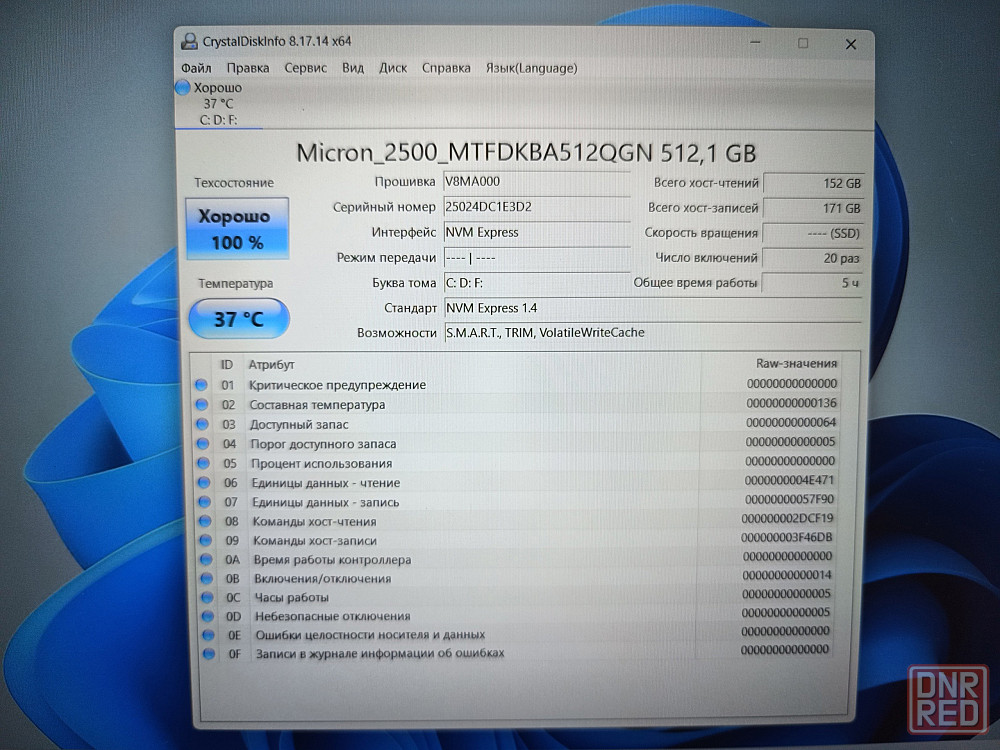The height and width of the screenshot is (750, 1000).
Task: Select the Включения/отключения attribute row
Action: (x=517, y=578)
